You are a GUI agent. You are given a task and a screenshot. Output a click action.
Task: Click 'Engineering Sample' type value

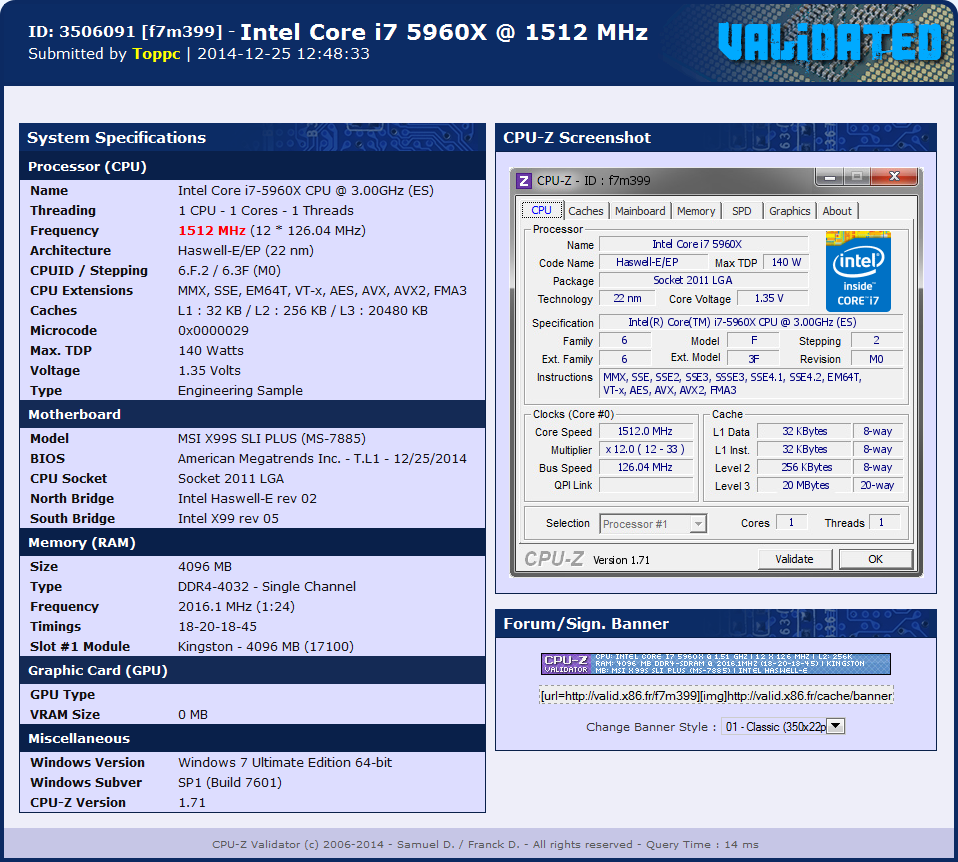coord(240,390)
